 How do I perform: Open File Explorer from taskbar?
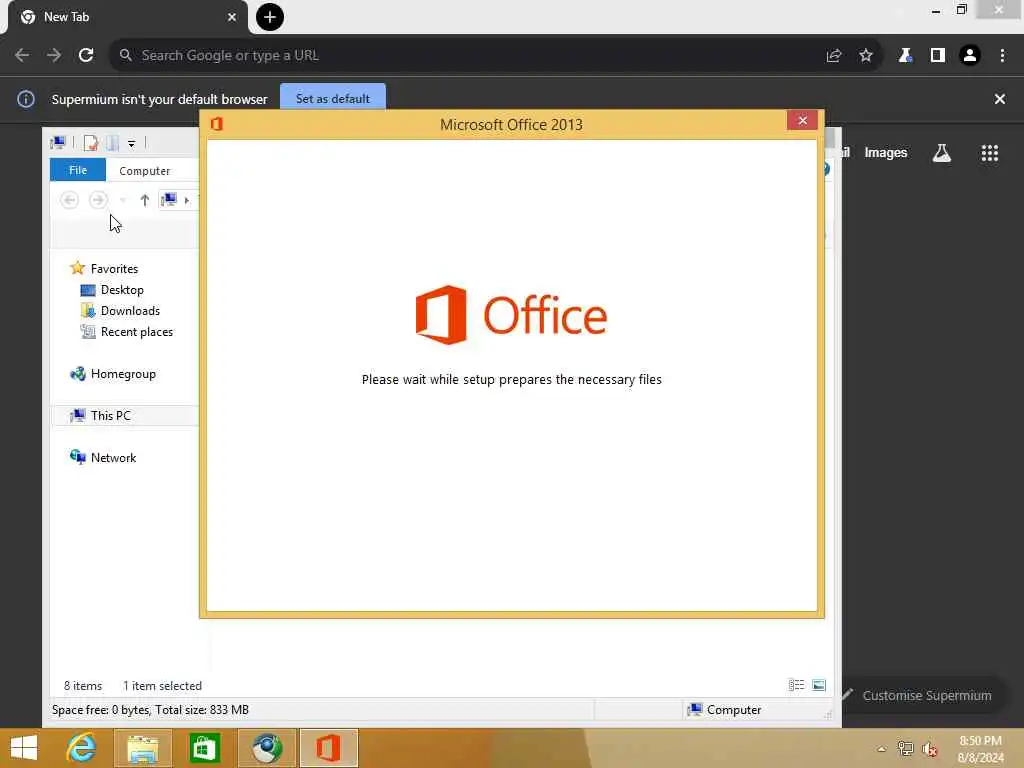tap(143, 748)
